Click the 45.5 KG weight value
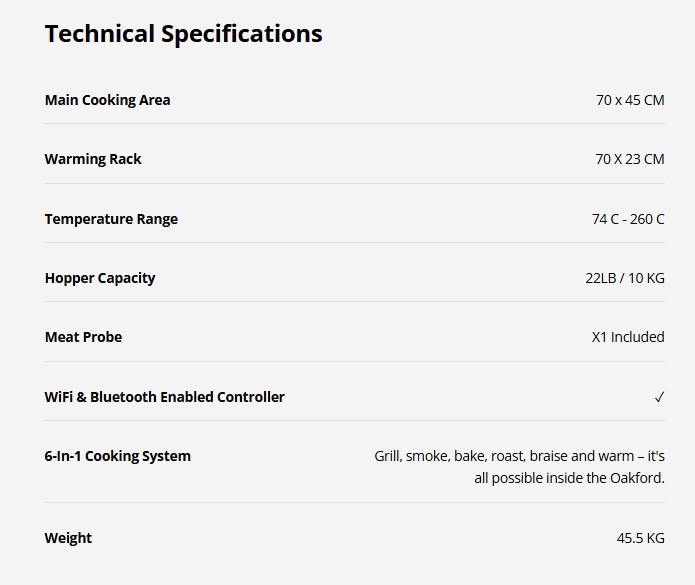This screenshot has height=585, width=695. (x=640, y=538)
